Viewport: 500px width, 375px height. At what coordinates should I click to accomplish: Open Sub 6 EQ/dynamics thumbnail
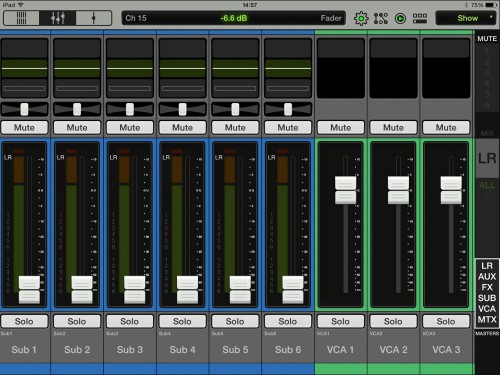[x=288, y=68]
